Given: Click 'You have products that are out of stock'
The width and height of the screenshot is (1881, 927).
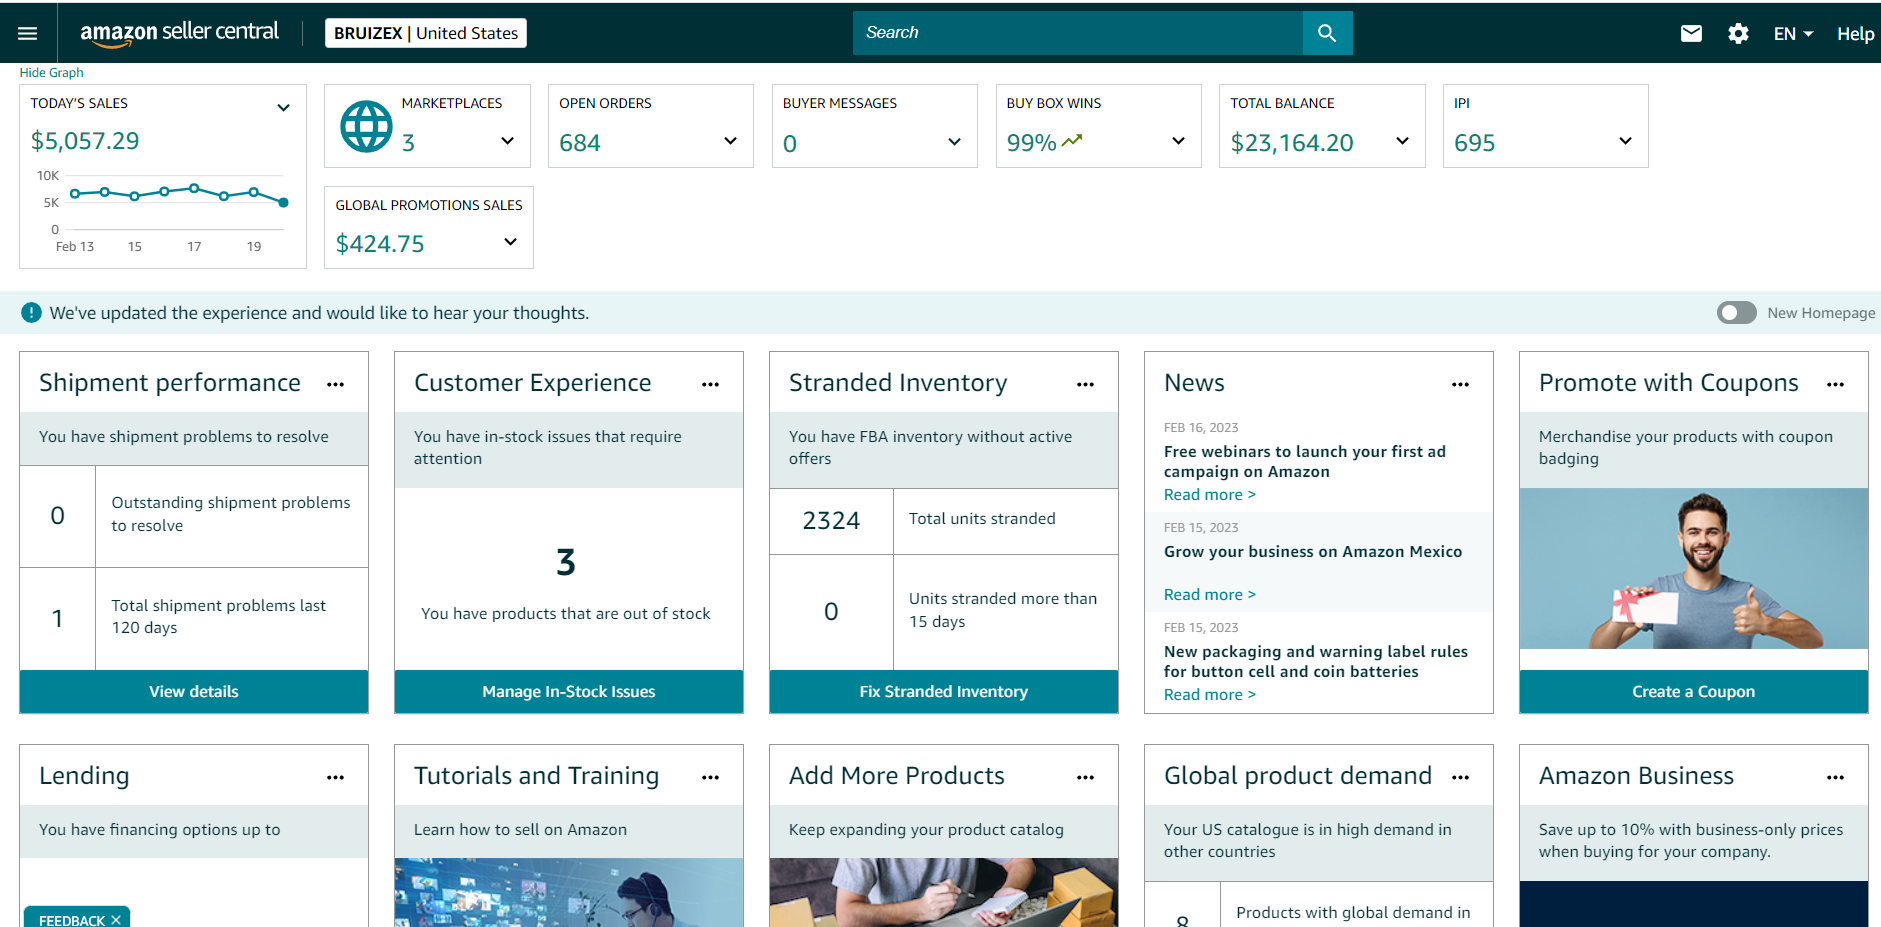Looking at the screenshot, I should tap(566, 614).
